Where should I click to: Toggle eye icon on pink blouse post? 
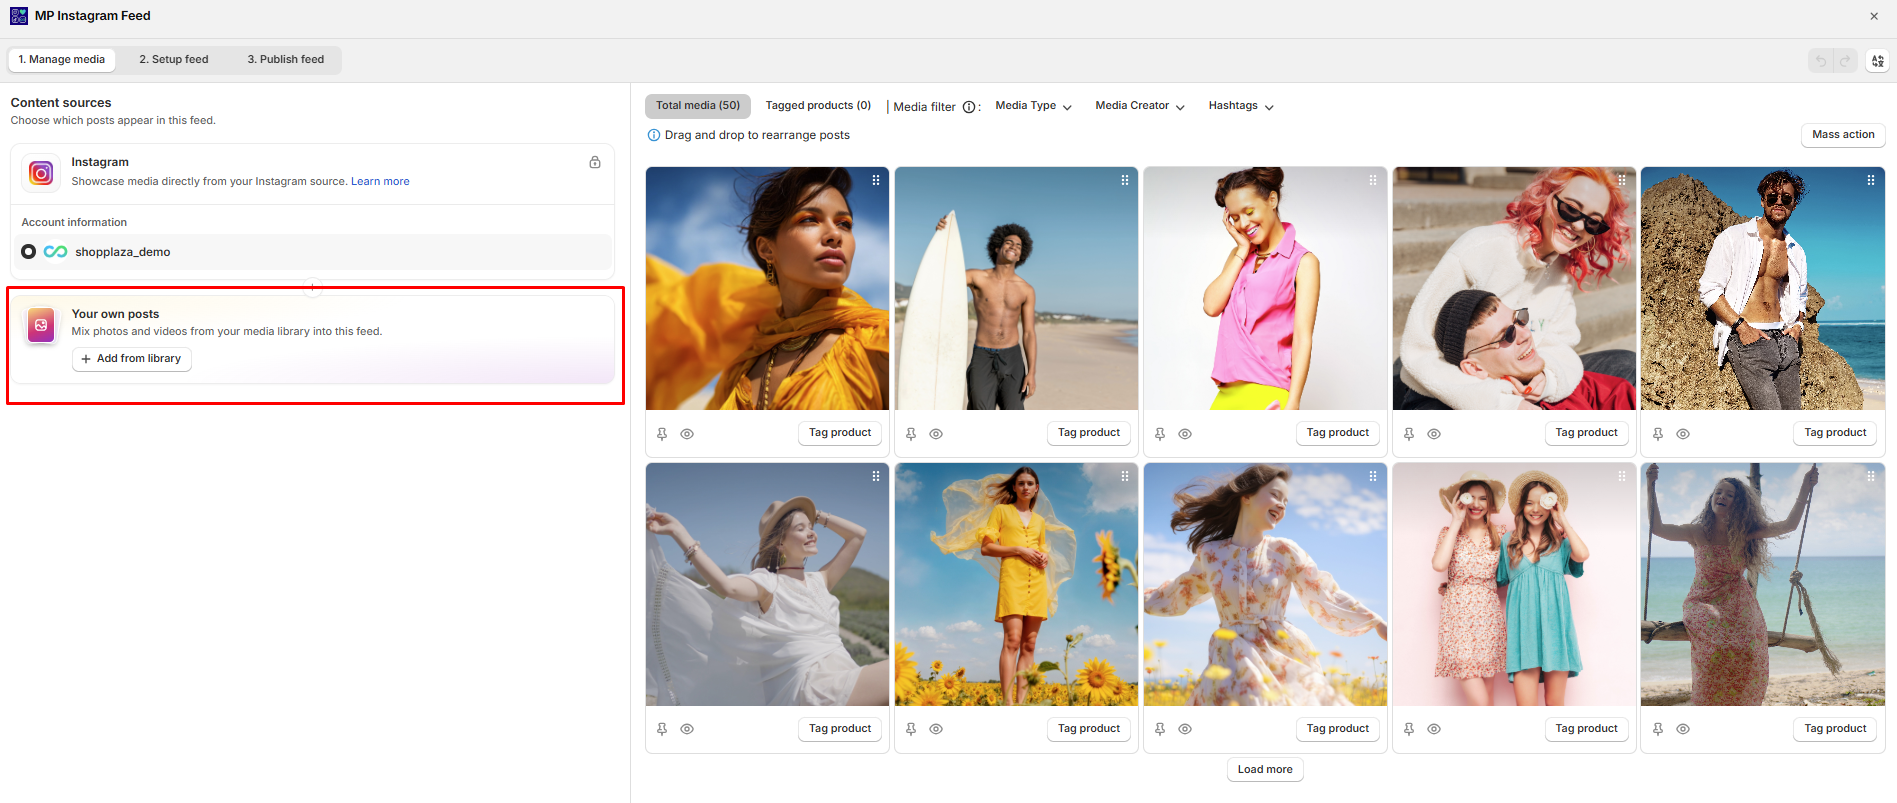(x=1185, y=434)
